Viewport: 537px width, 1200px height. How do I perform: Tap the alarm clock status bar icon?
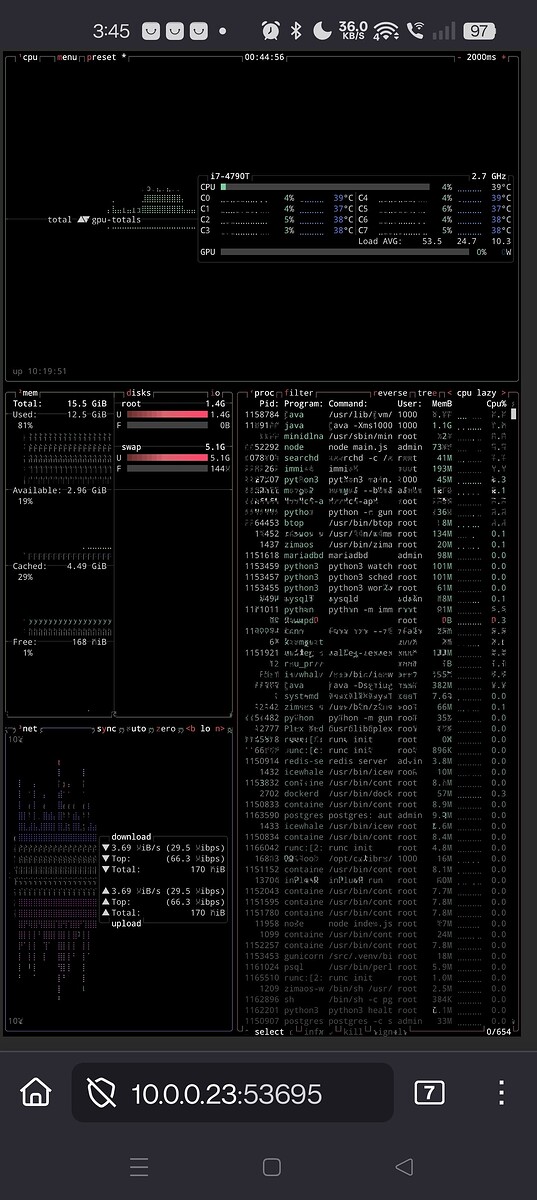pos(271,31)
